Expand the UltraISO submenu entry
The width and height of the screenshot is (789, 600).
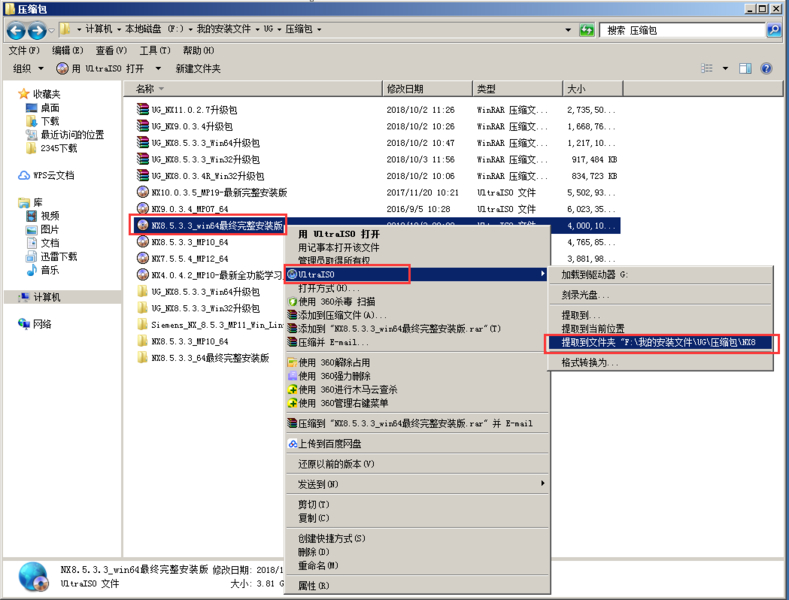click(416, 274)
